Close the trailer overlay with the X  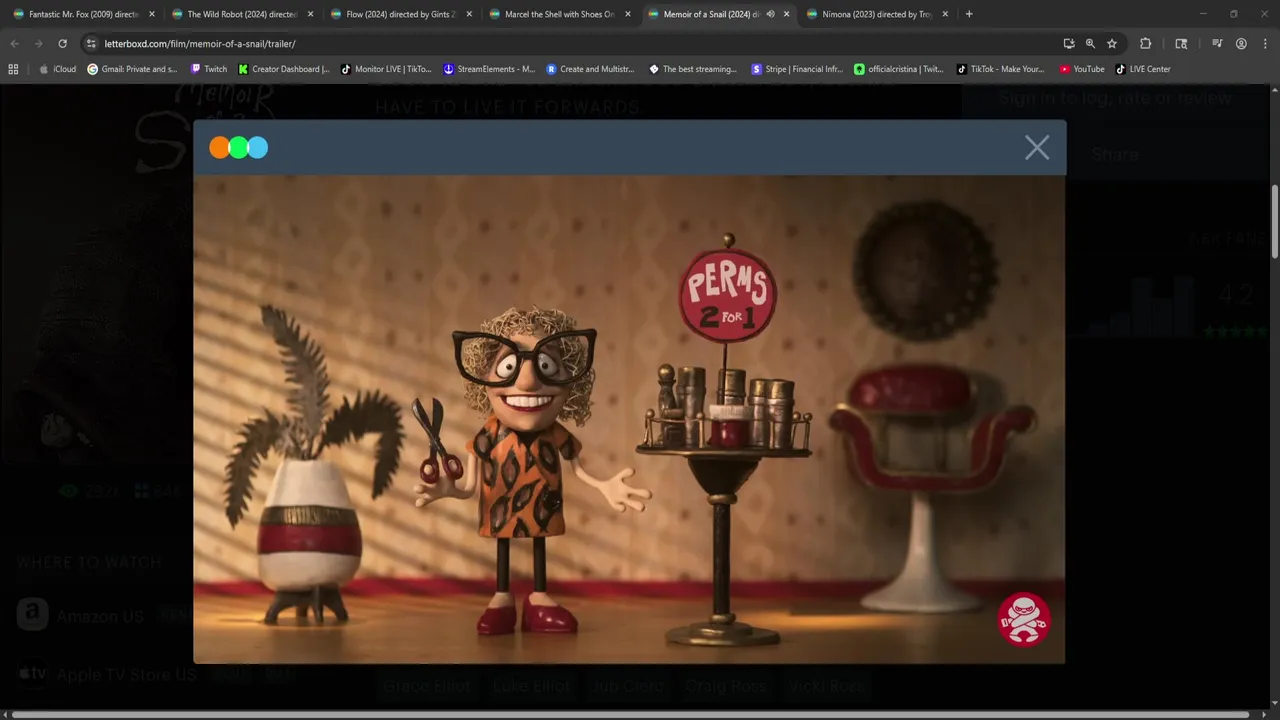click(1037, 148)
